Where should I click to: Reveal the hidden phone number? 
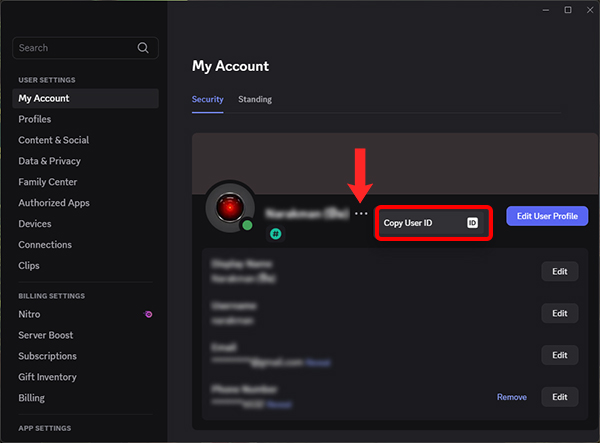279,404
